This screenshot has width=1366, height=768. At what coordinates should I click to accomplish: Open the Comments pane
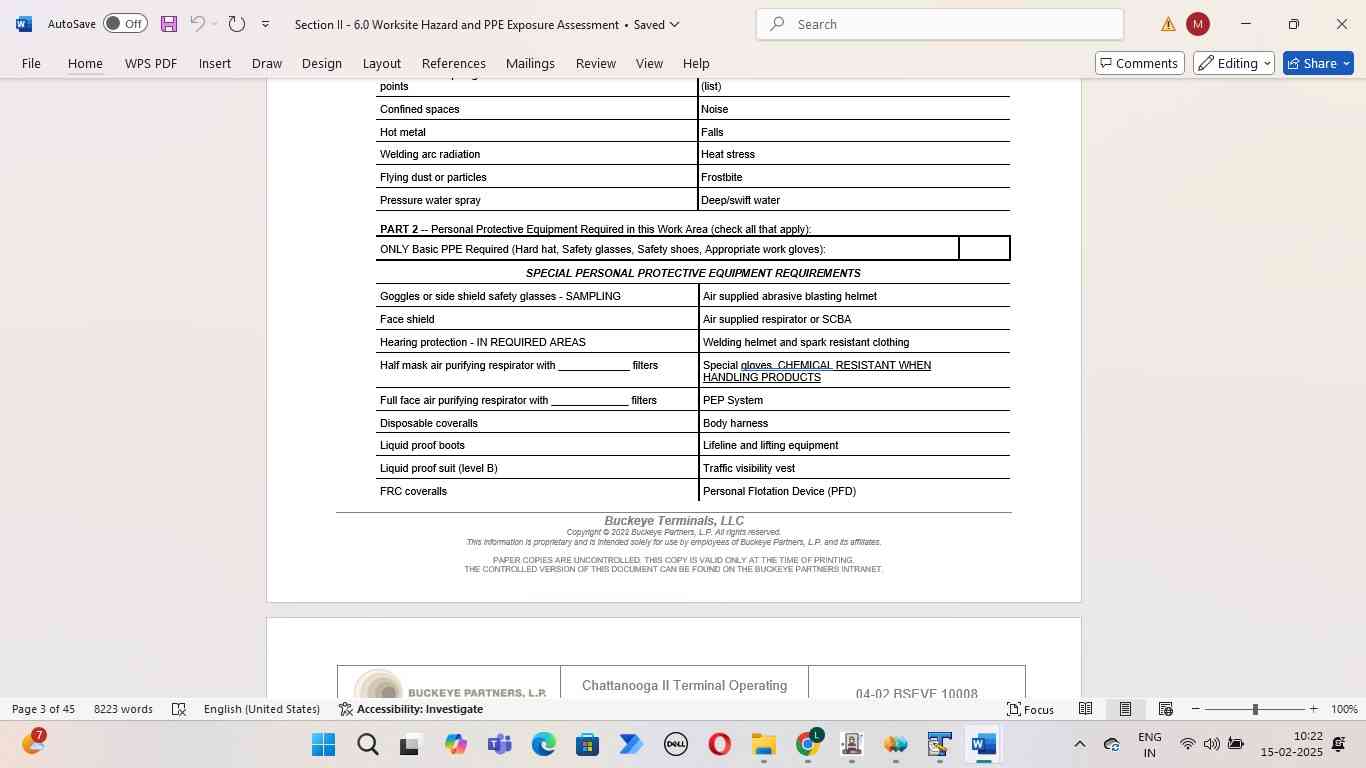pos(1140,63)
